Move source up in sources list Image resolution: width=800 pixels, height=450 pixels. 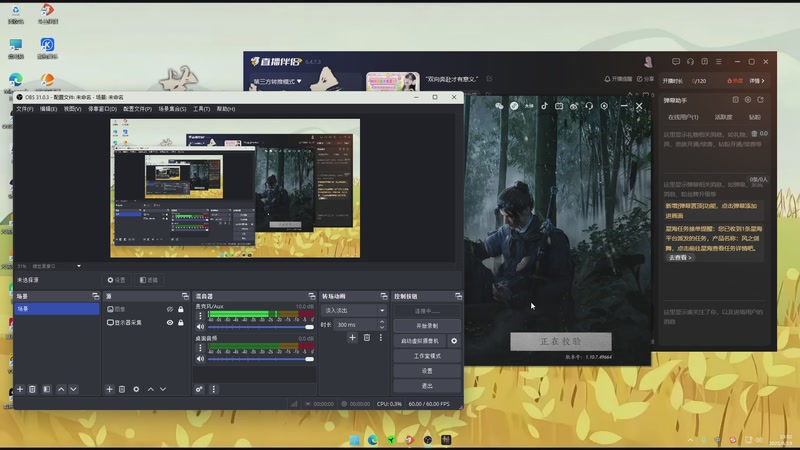pos(151,389)
